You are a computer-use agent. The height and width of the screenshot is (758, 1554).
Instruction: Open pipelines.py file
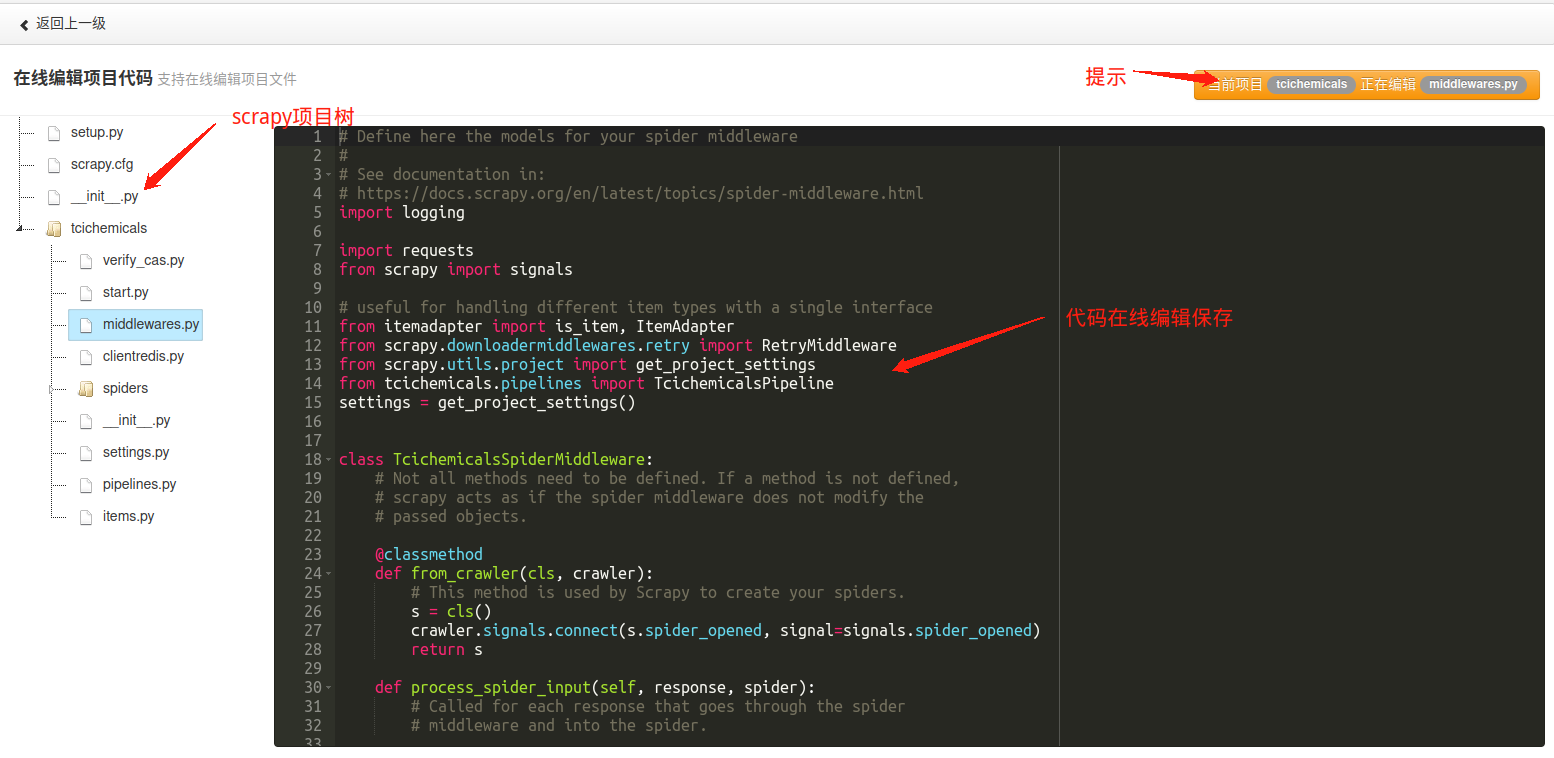click(x=139, y=484)
